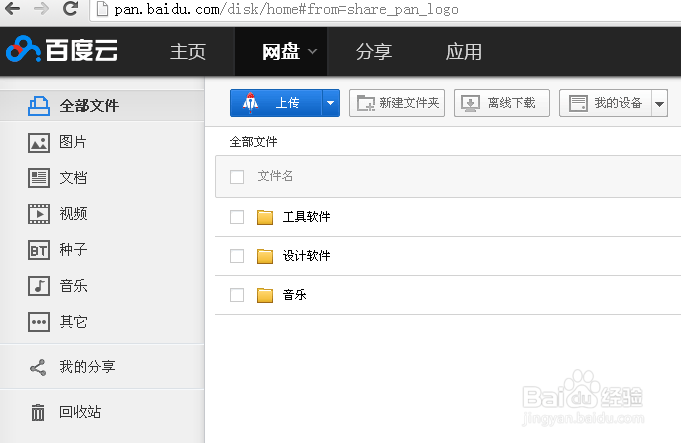Expand the upload button dropdown arrow

coord(331,103)
